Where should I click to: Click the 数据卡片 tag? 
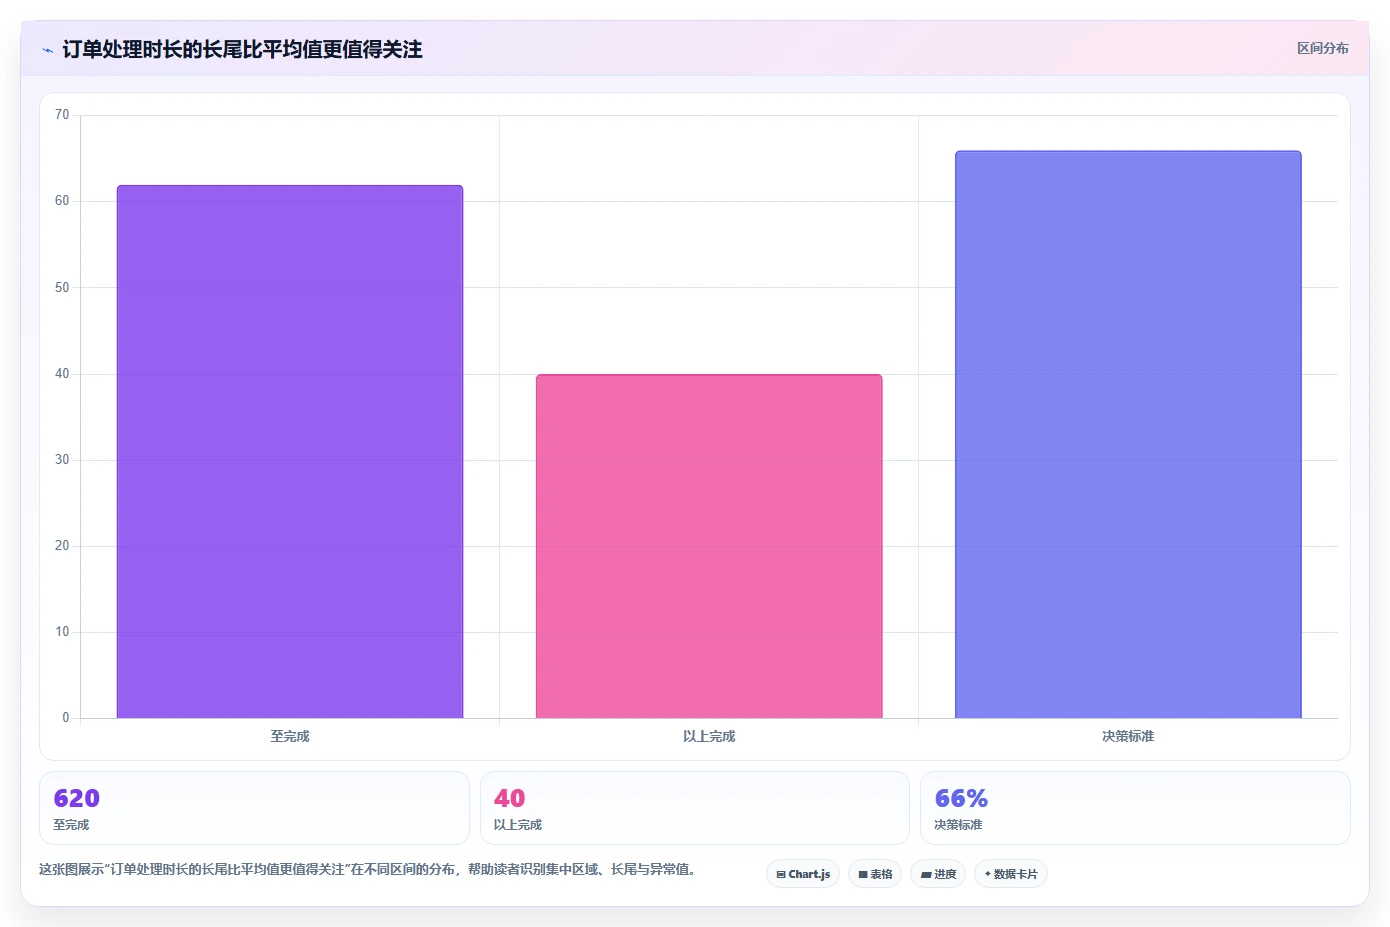click(1011, 874)
